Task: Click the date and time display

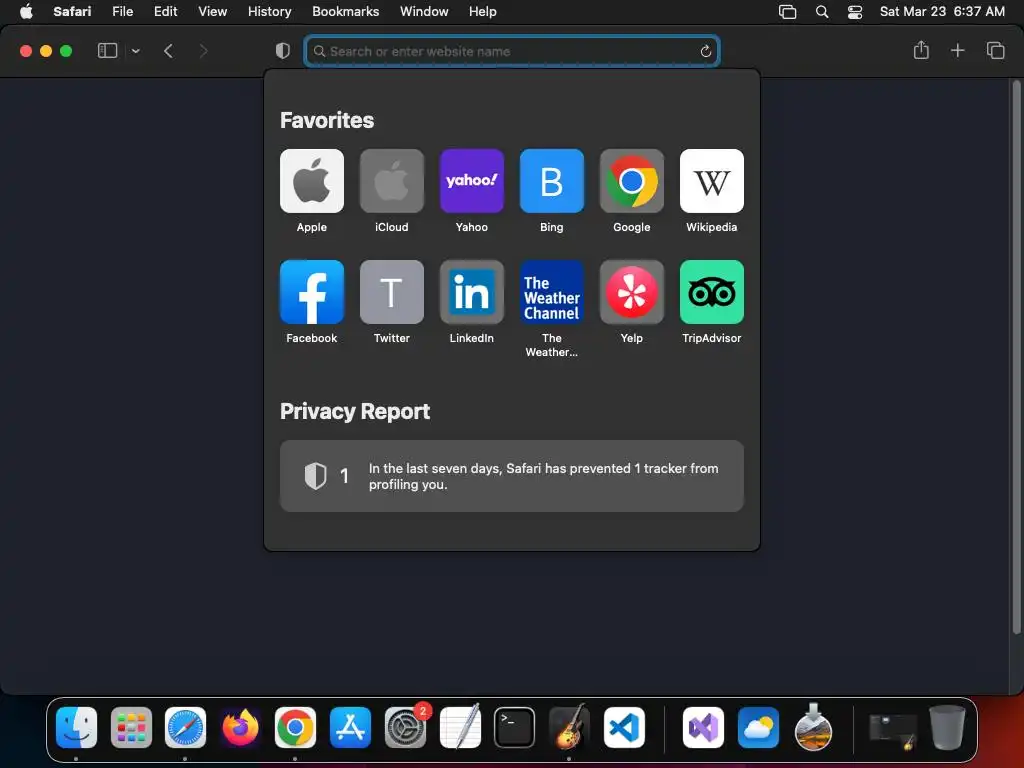Action: pyautogui.click(x=942, y=12)
